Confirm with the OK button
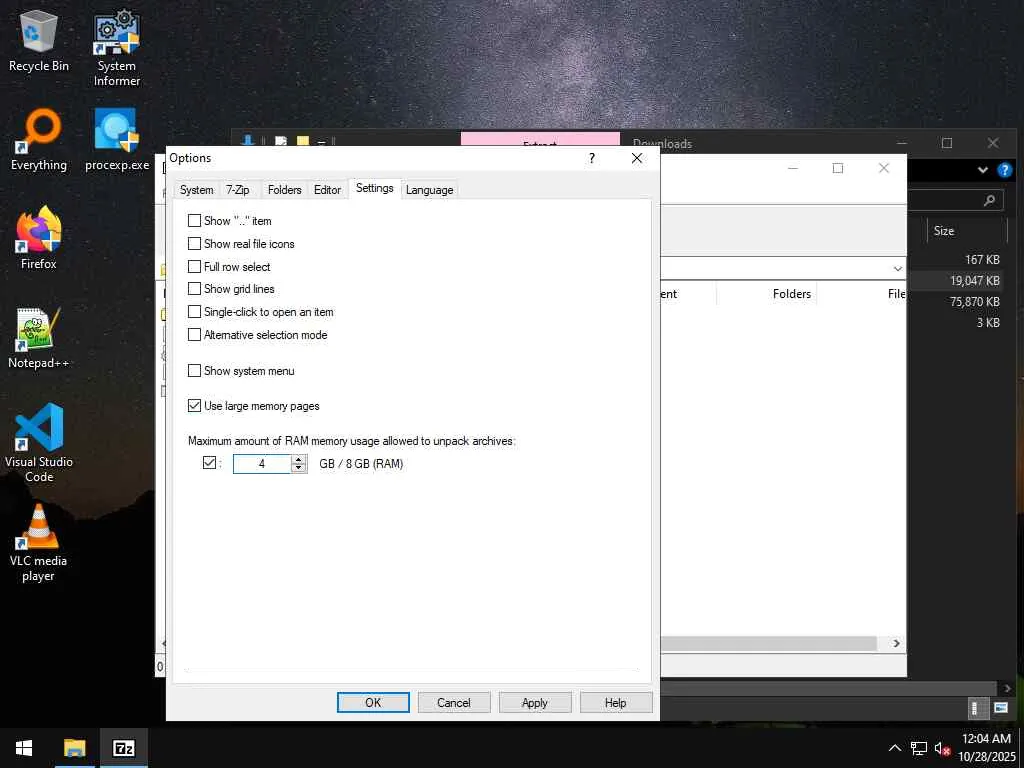1024x768 pixels. click(373, 703)
